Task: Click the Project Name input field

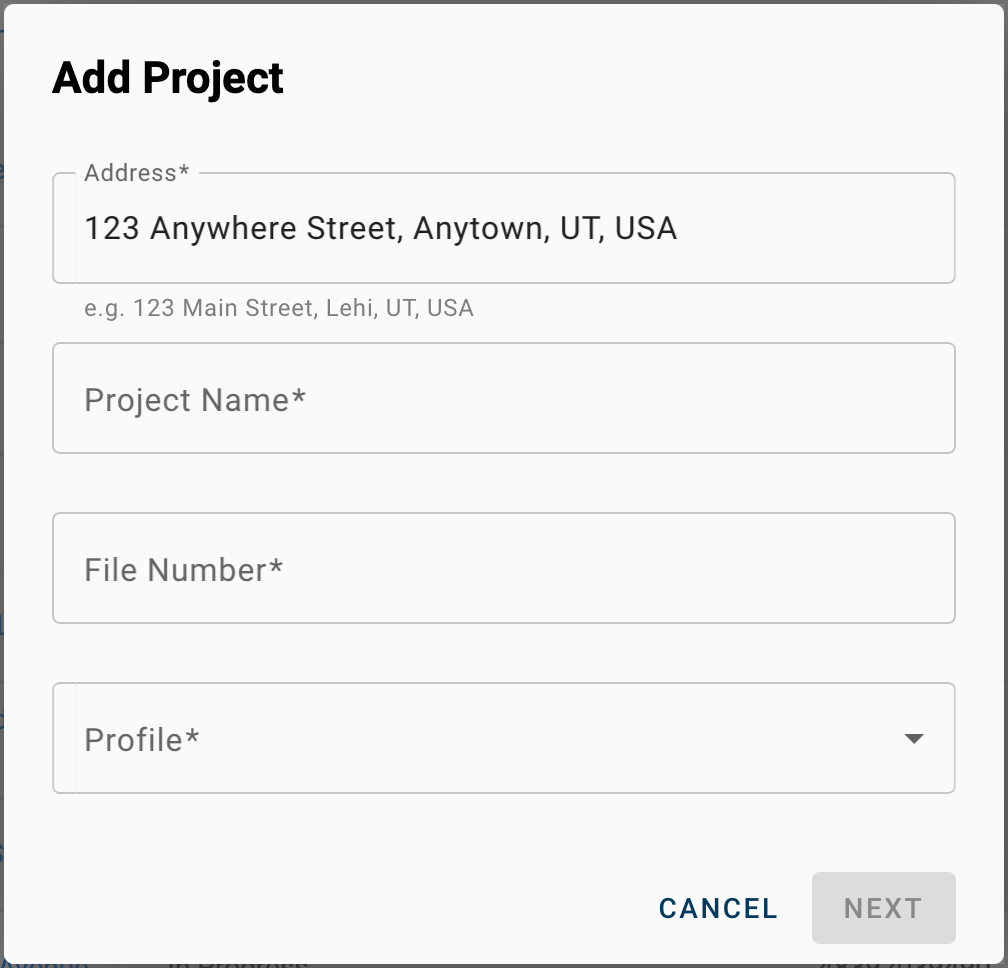Action: pos(503,398)
